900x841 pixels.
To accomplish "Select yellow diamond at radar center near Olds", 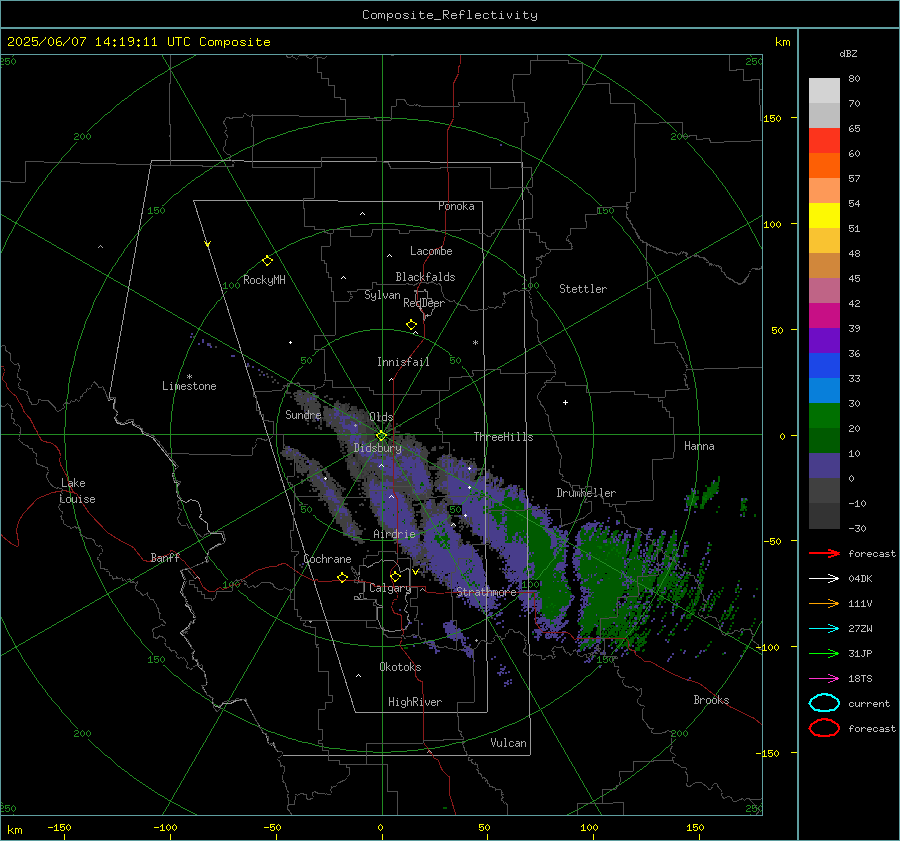I will click(x=381, y=436).
